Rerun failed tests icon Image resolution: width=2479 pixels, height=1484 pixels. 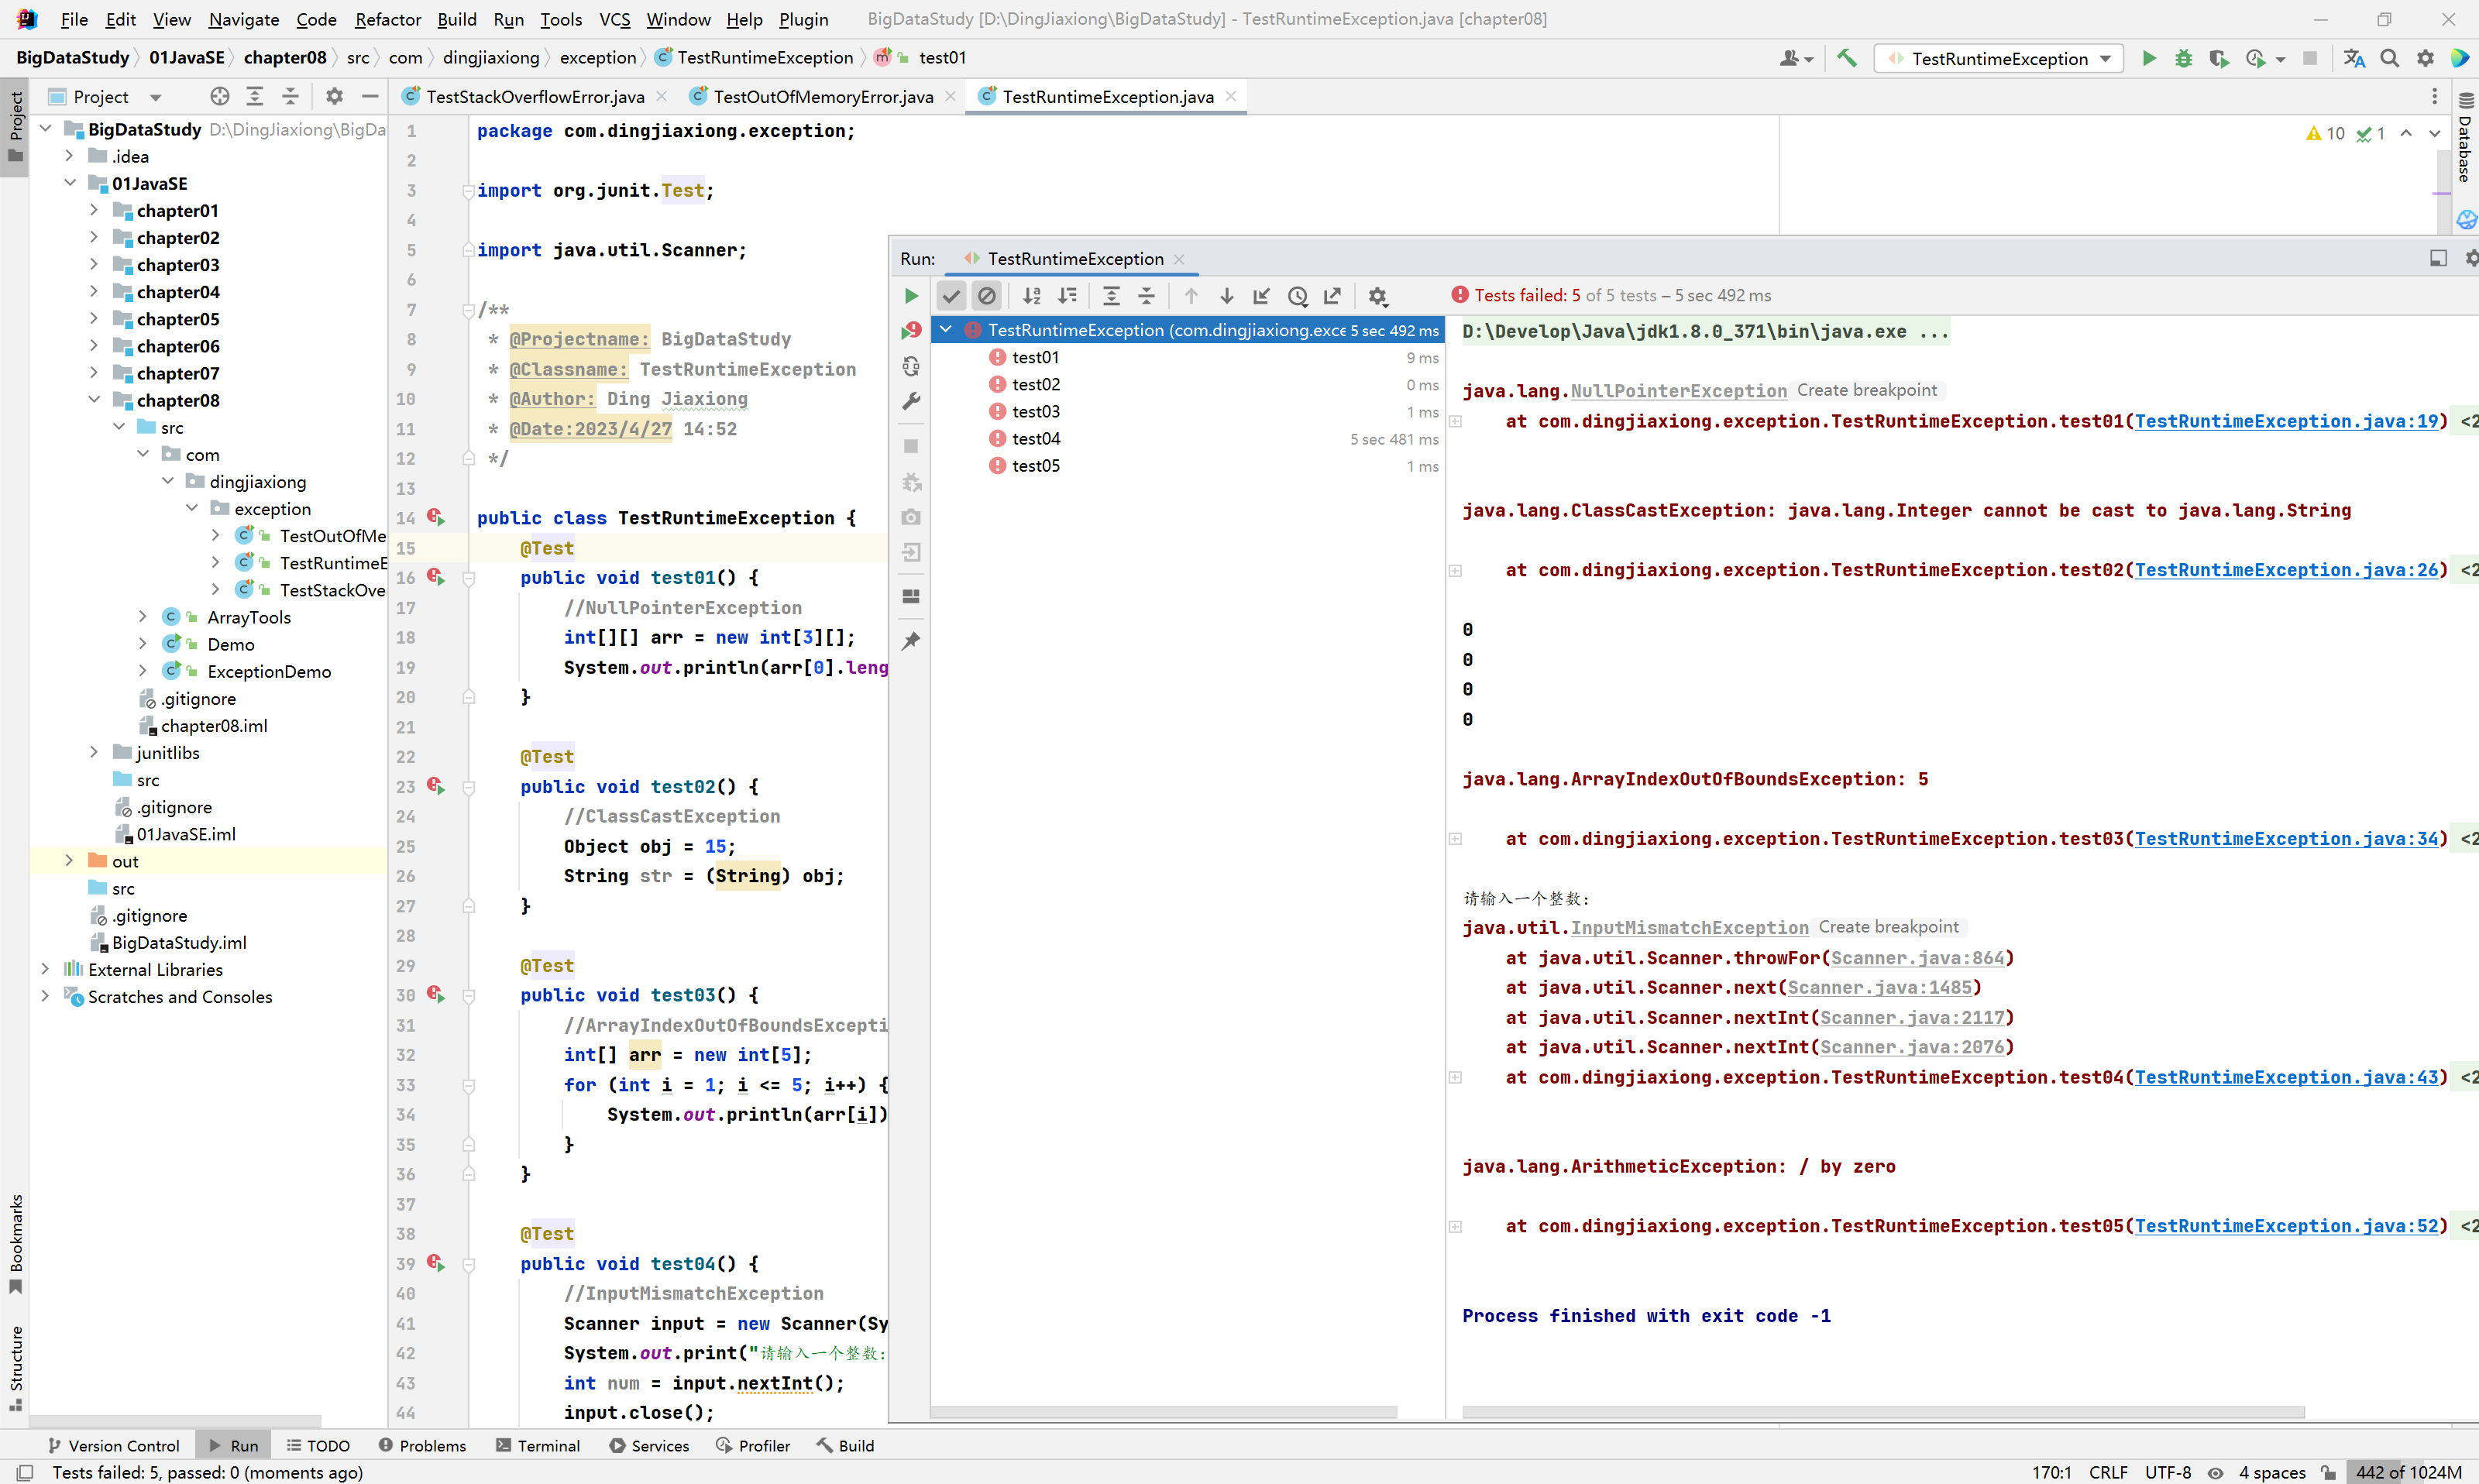click(911, 331)
